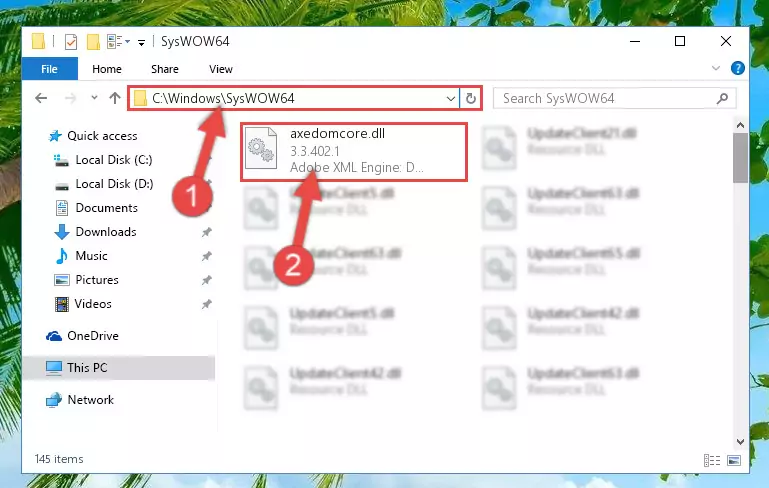Open the Help question mark icon
Viewport: 769px width, 488px height.
737,68
